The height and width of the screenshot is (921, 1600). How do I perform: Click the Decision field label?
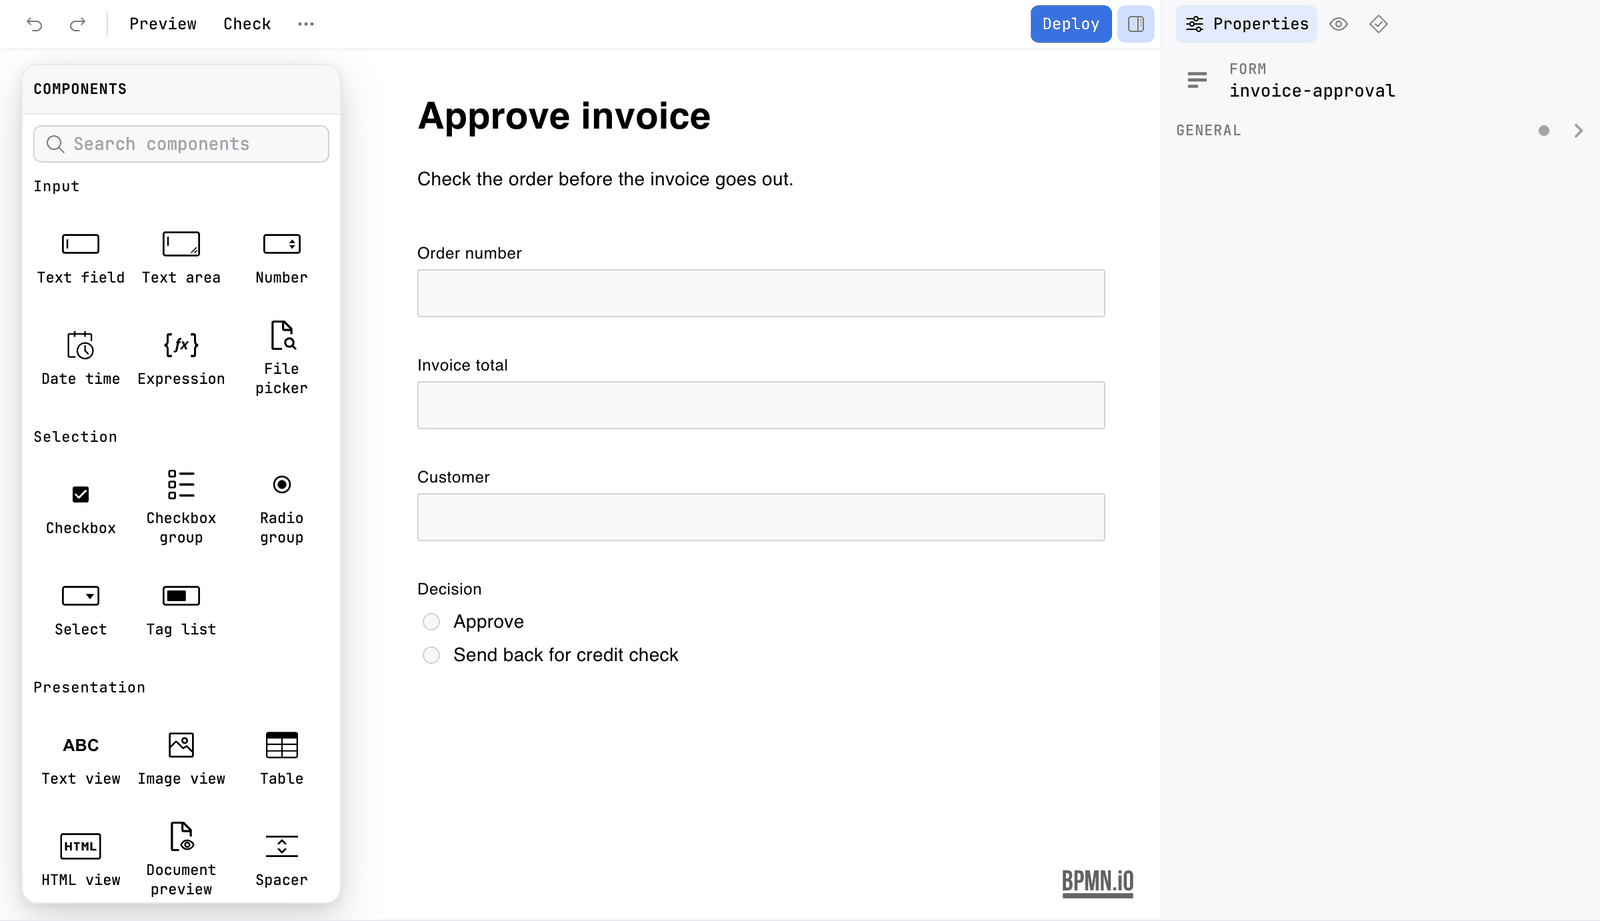coord(449,589)
